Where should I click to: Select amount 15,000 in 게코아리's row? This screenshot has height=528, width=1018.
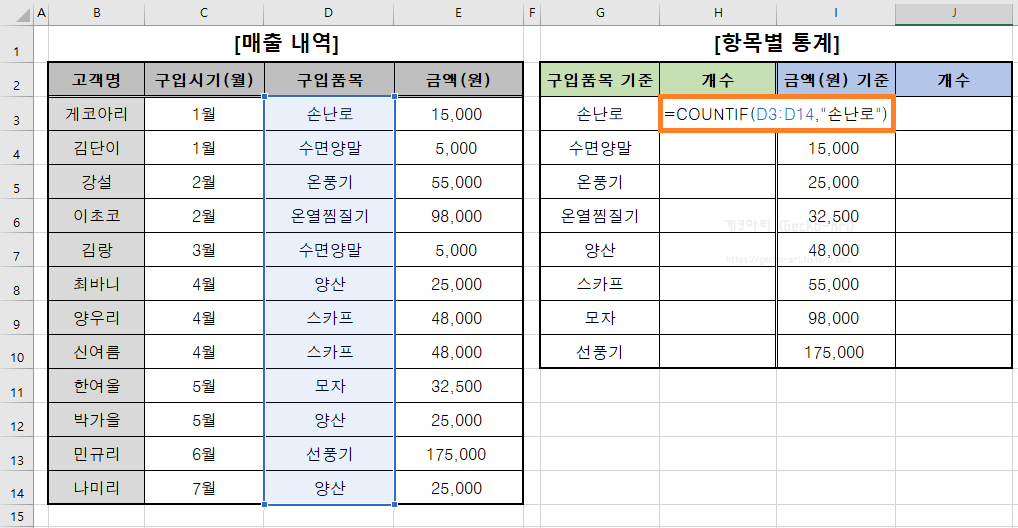(458, 114)
